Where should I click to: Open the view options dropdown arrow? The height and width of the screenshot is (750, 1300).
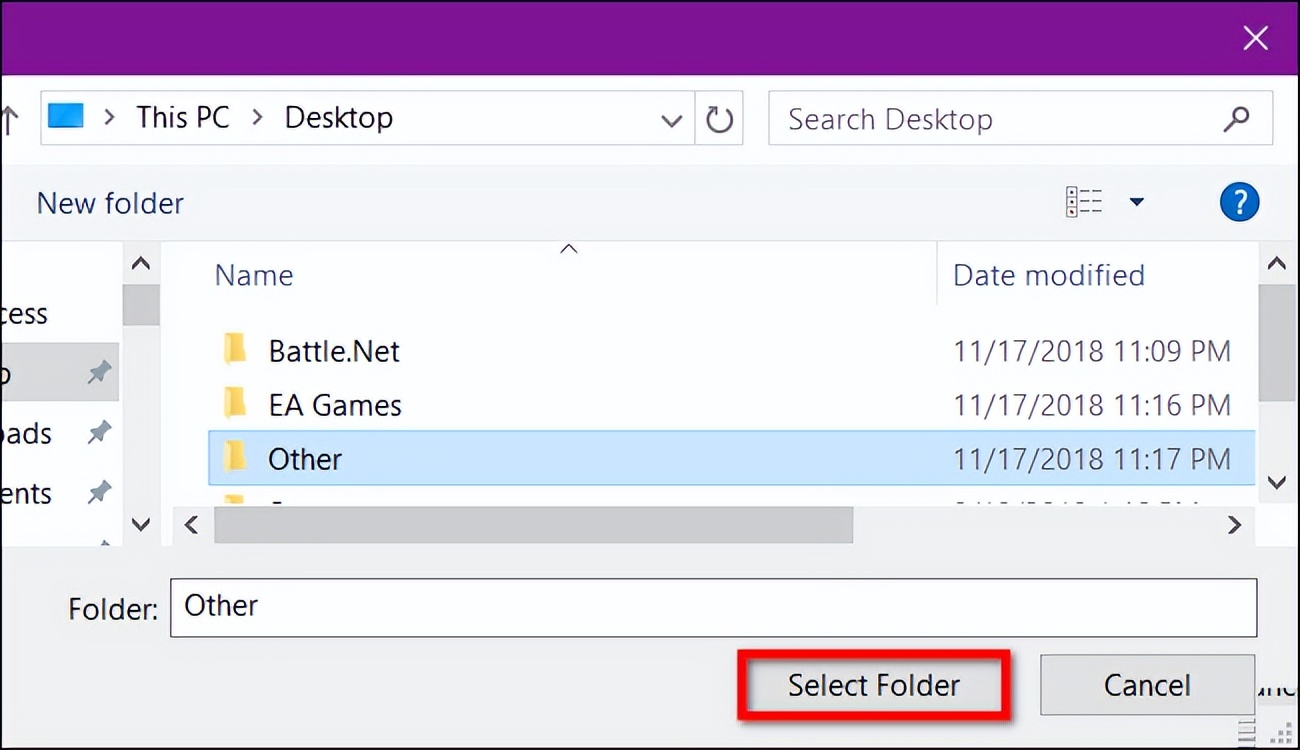tap(1136, 202)
